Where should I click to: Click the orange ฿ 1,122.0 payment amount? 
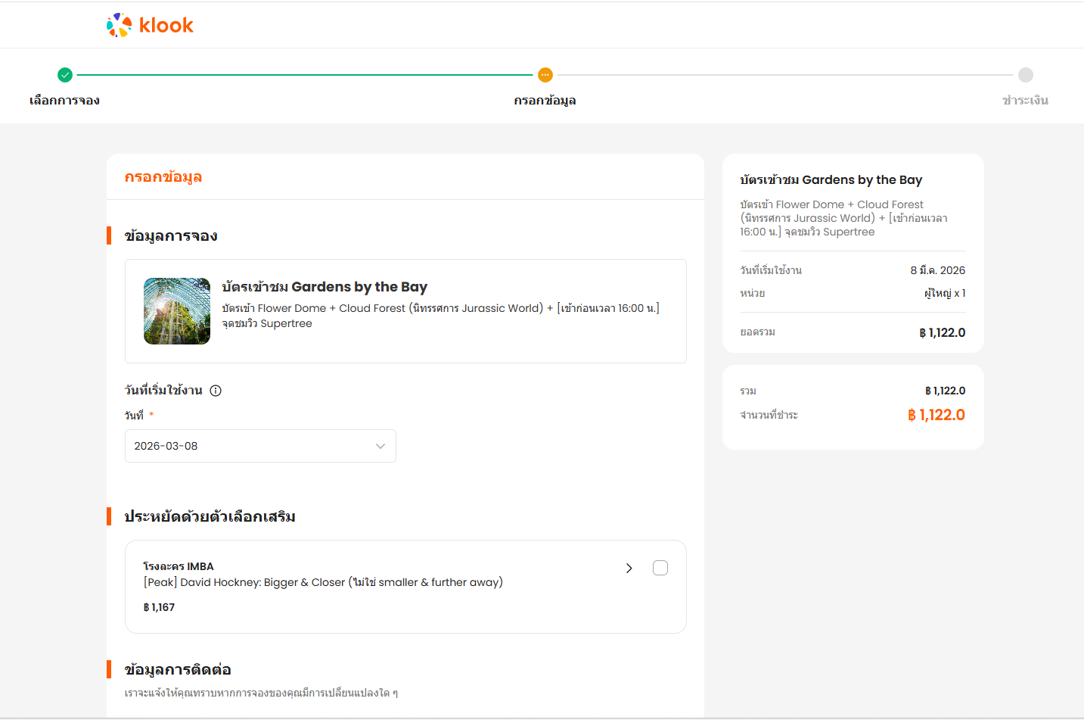pyautogui.click(x=936, y=415)
